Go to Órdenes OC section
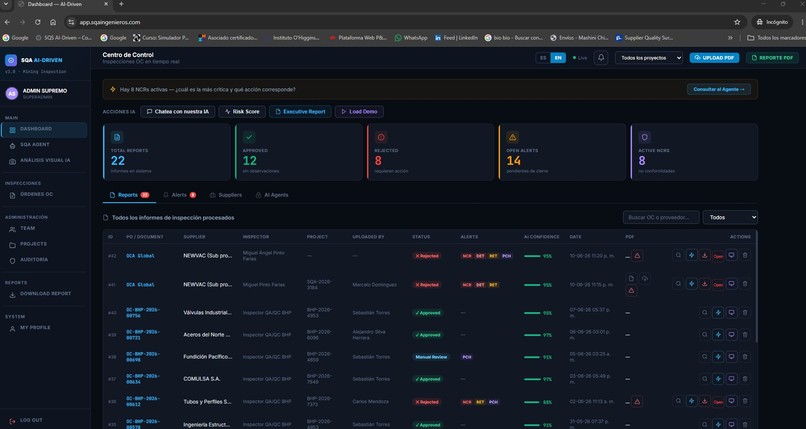The width and height of the screenshot is (806, 429). coord(44,195)
